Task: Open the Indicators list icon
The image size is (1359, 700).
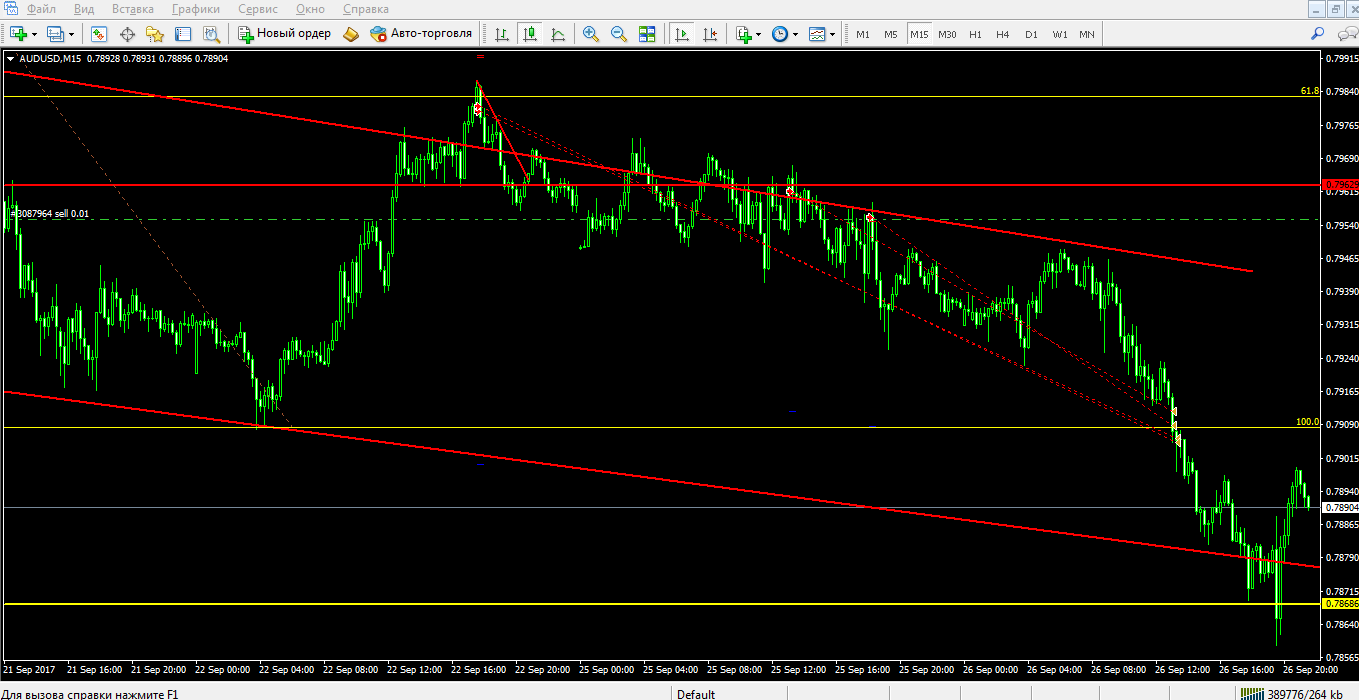Action: (743, 34)
